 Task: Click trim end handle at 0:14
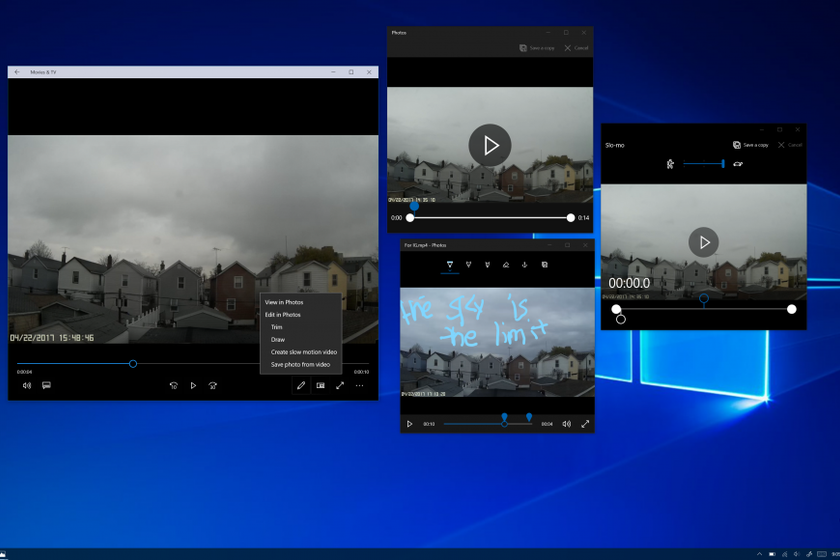coord(571,218)
